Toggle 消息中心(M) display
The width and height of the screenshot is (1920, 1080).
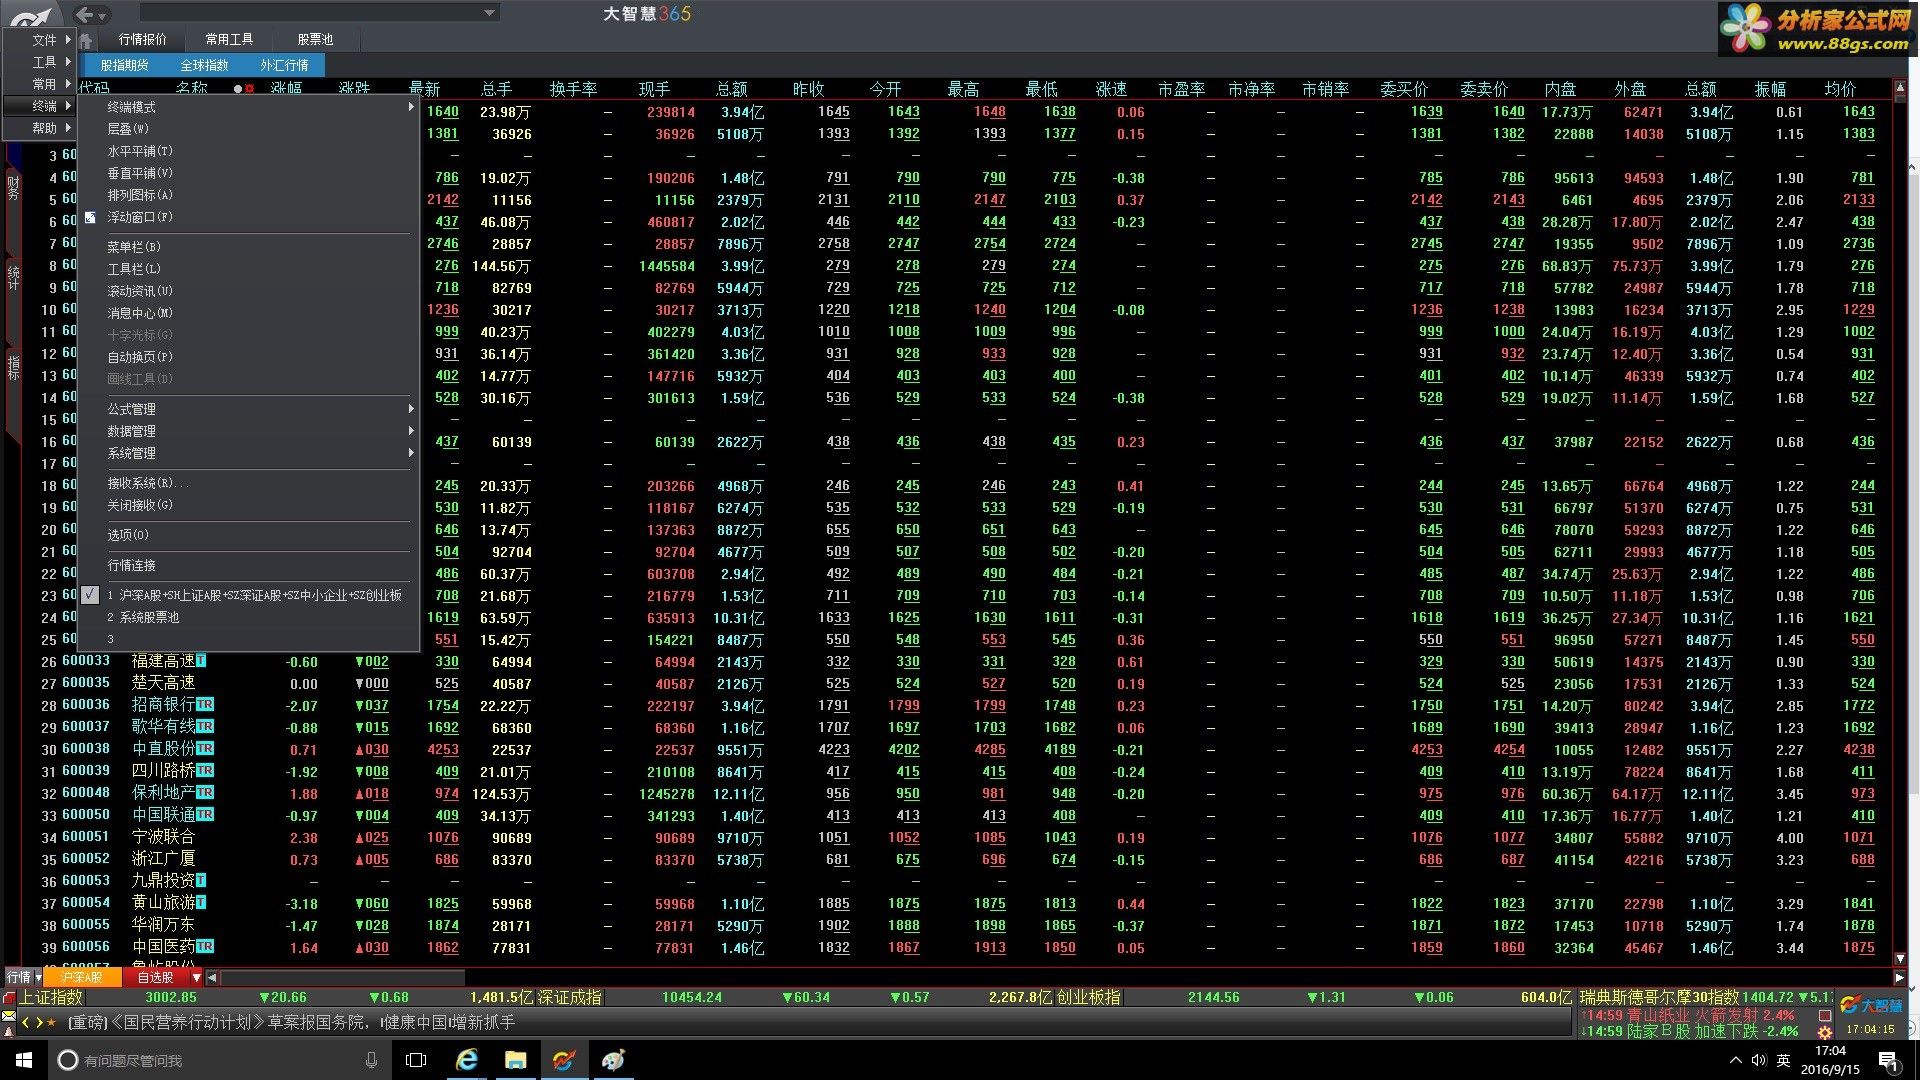click(x=248, y=313)
